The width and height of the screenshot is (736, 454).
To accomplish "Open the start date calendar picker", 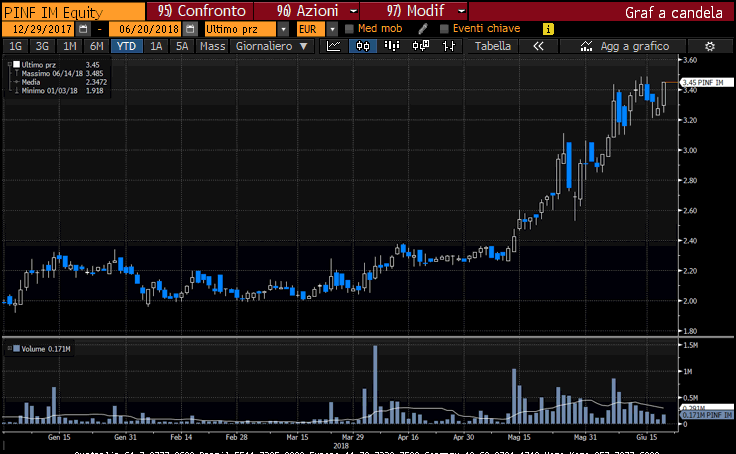I will [83, 29].
